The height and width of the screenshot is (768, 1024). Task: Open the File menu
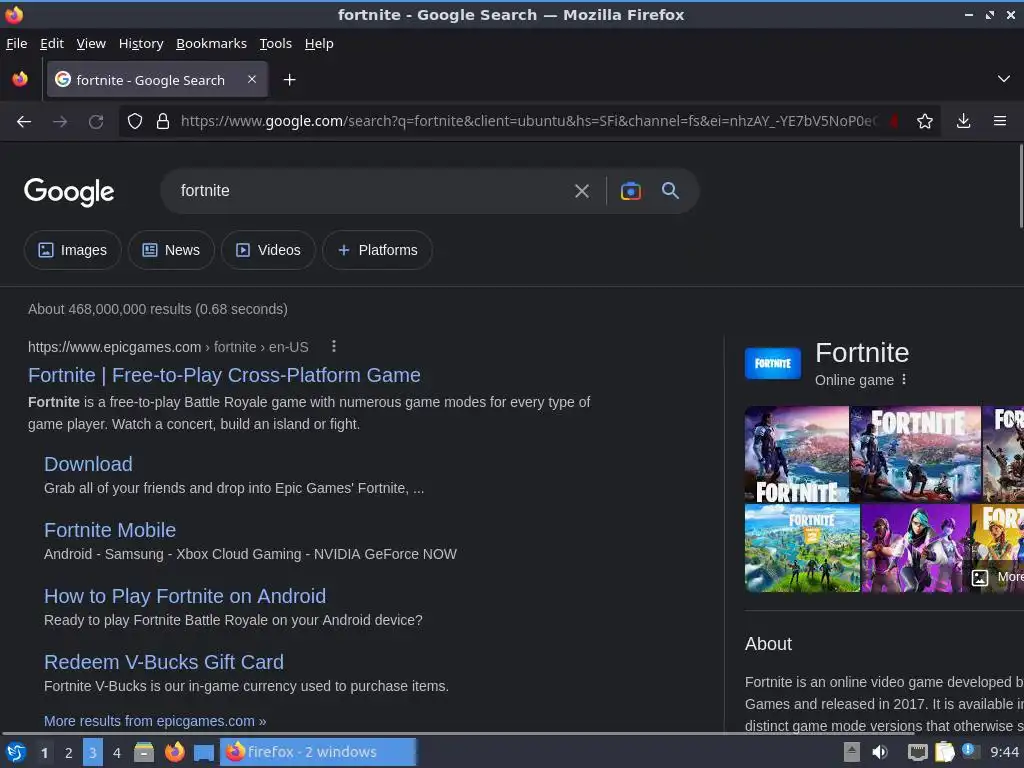16,43
